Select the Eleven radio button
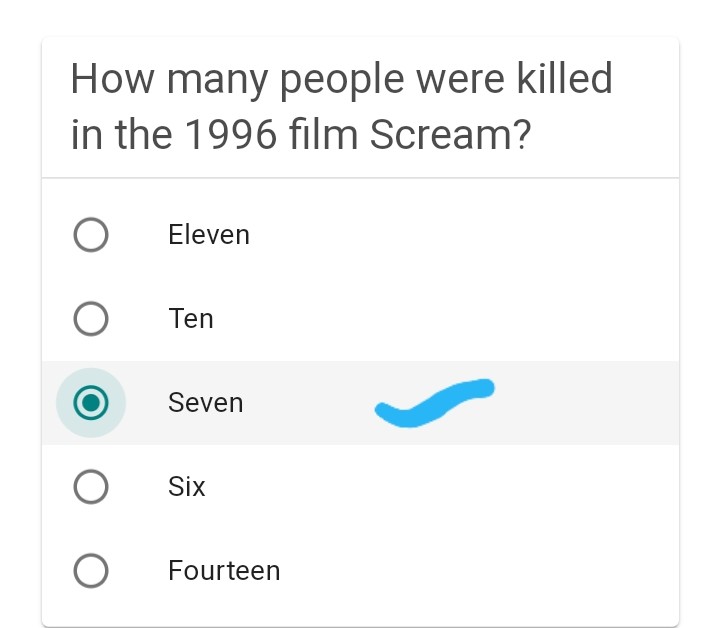The height and width of the screenshot is (628, 720). pyautogui.click(x=91, y=235)
